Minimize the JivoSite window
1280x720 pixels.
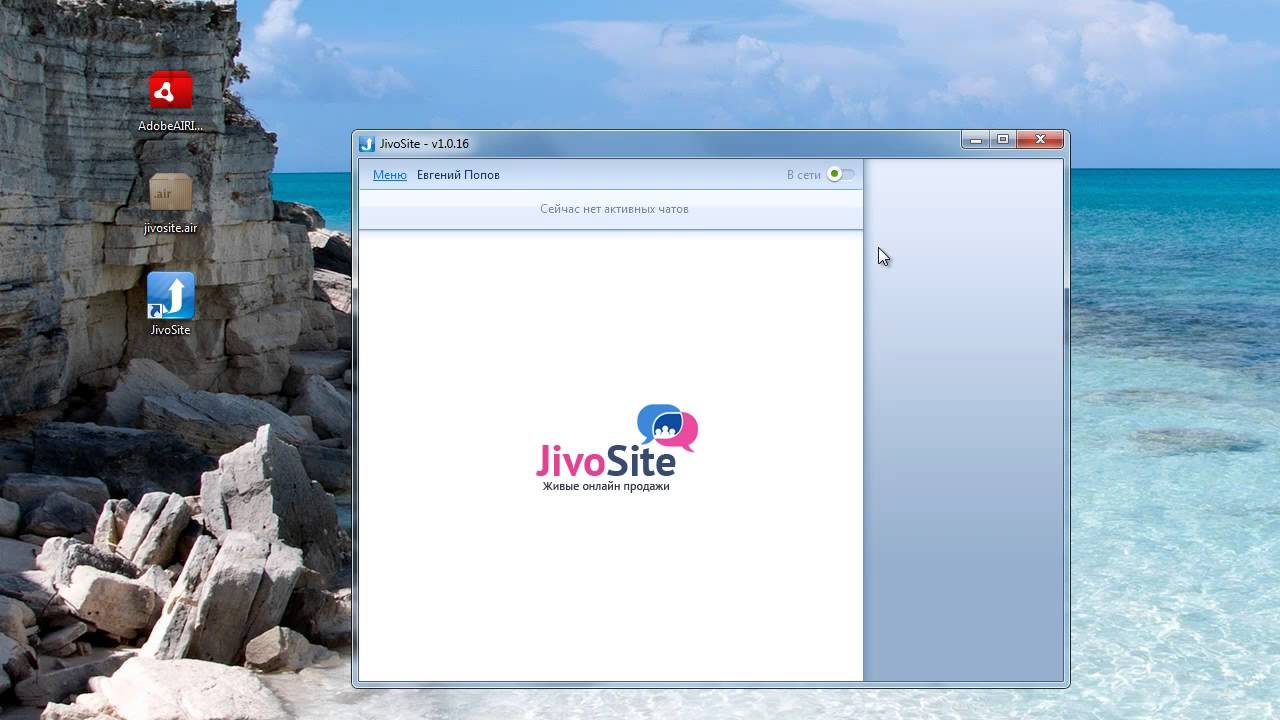click(976, 140)
